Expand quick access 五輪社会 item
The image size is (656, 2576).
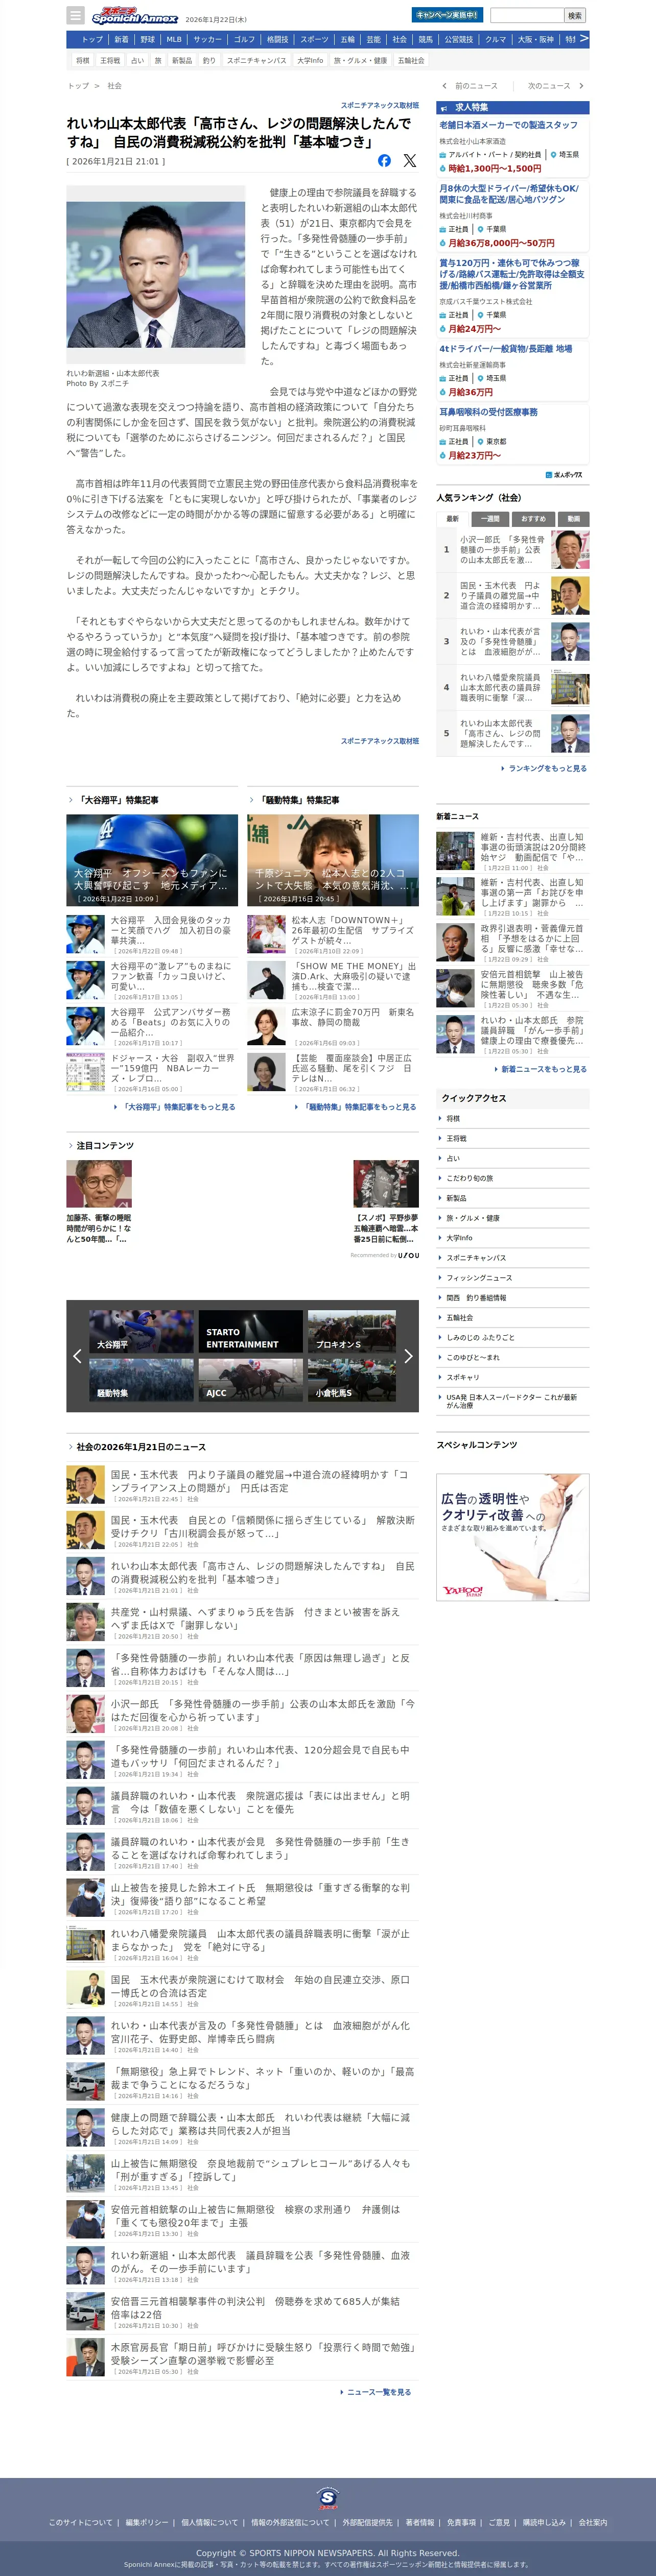point(512,1317)
